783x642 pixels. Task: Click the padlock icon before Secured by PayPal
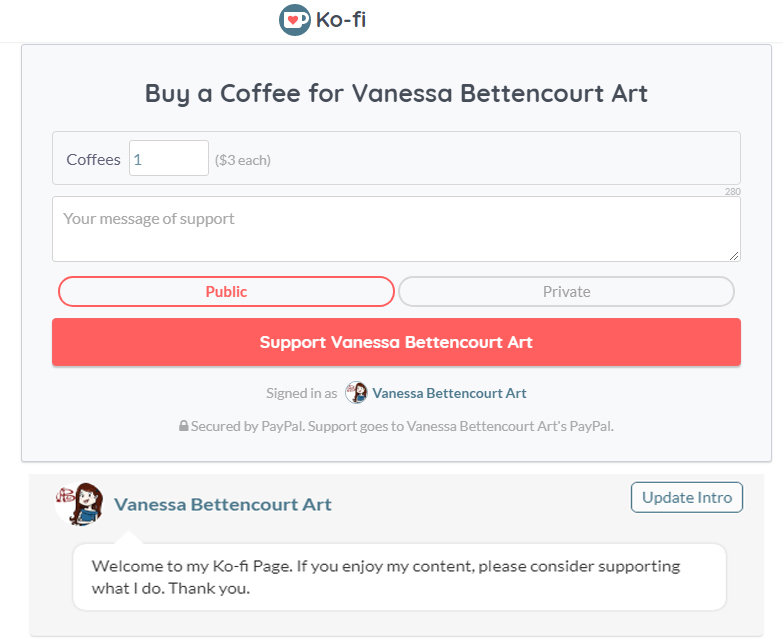pyautogui.click(x=184, y=425)
